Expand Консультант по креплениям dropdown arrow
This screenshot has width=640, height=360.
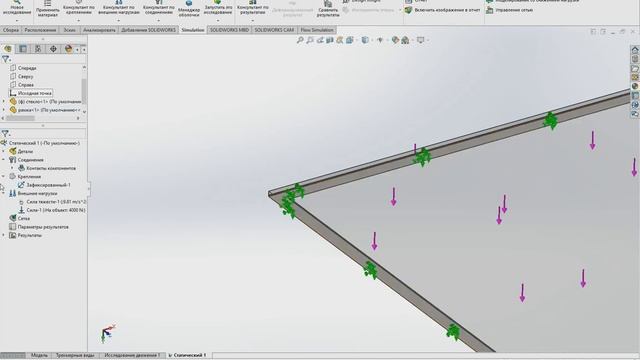coord(79,20)
